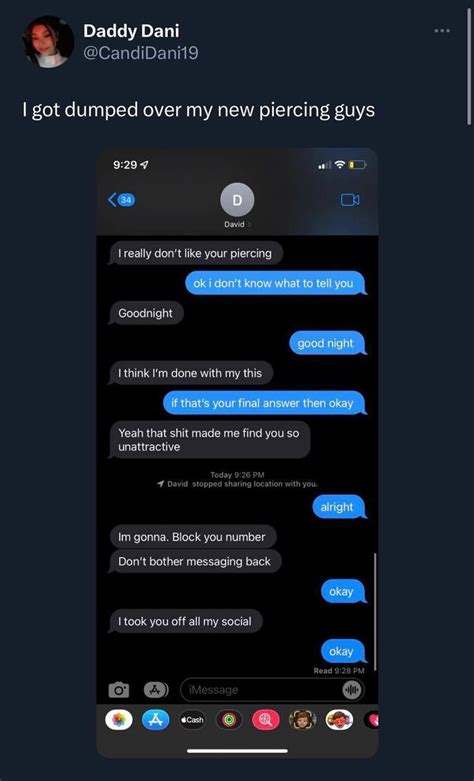Tap the audio waveform record icon
This screenshot has width=474, height=781.
352,690
